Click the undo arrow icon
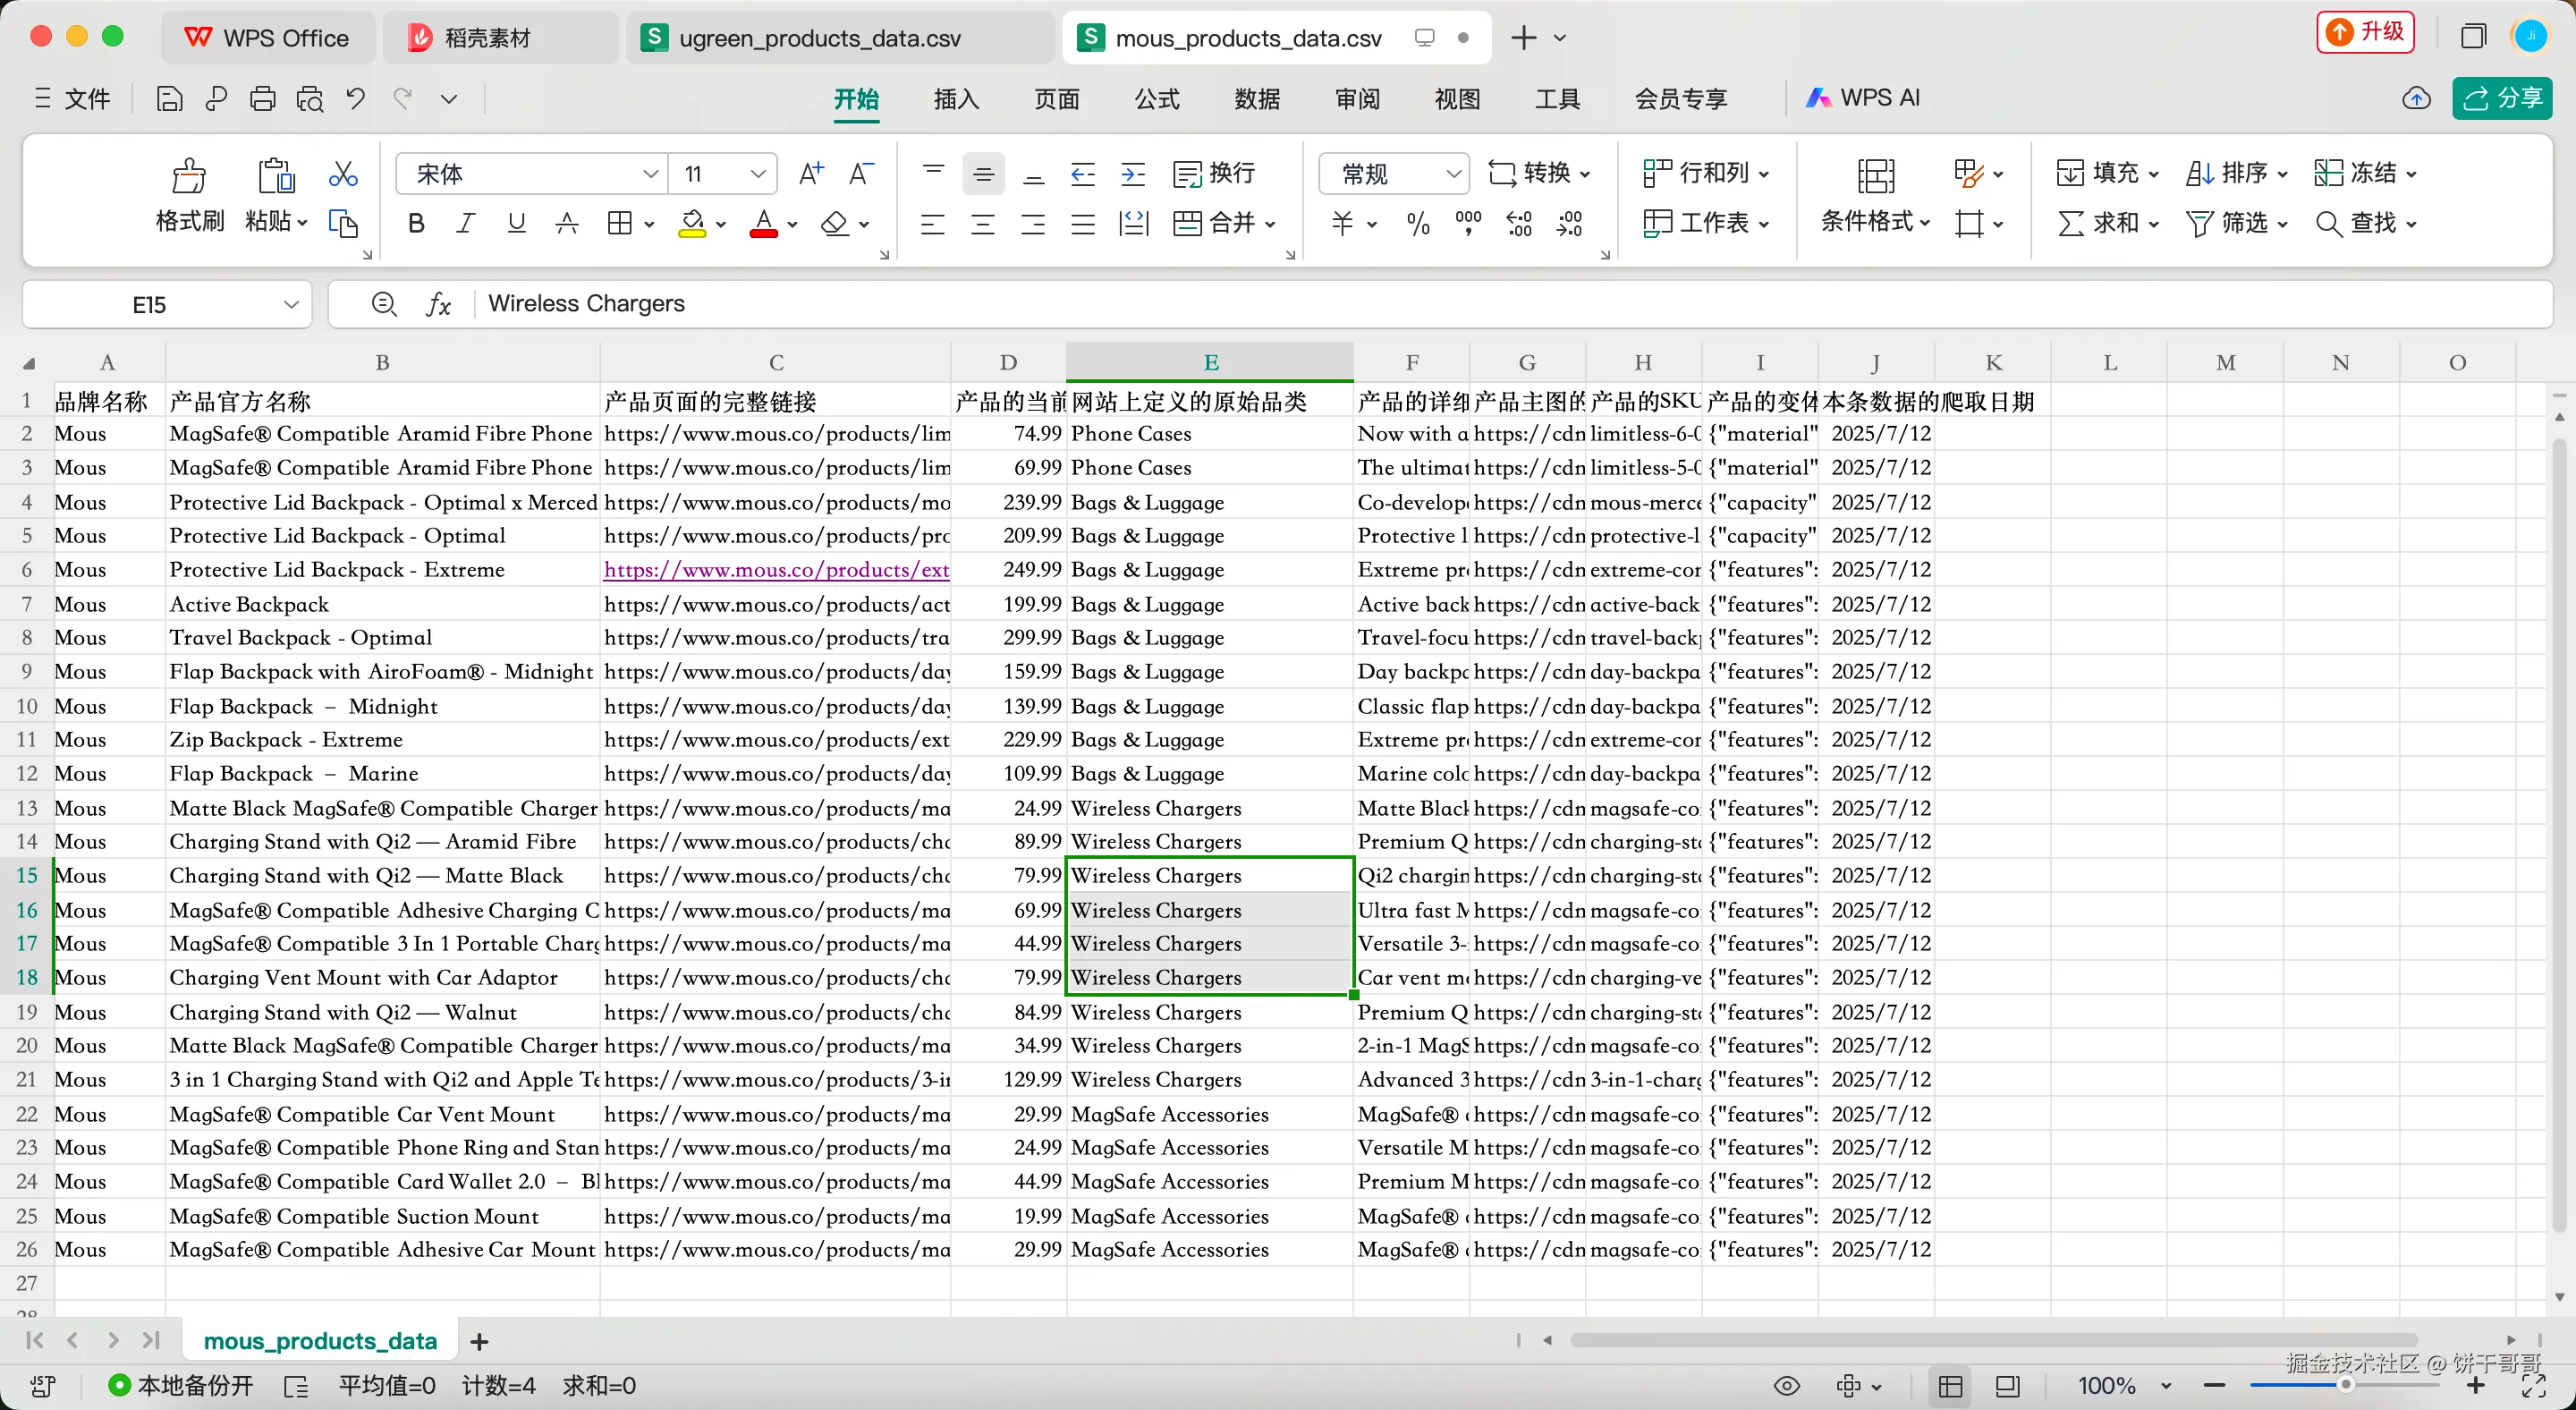The image size is (2576, 1410). click(355, 99)
